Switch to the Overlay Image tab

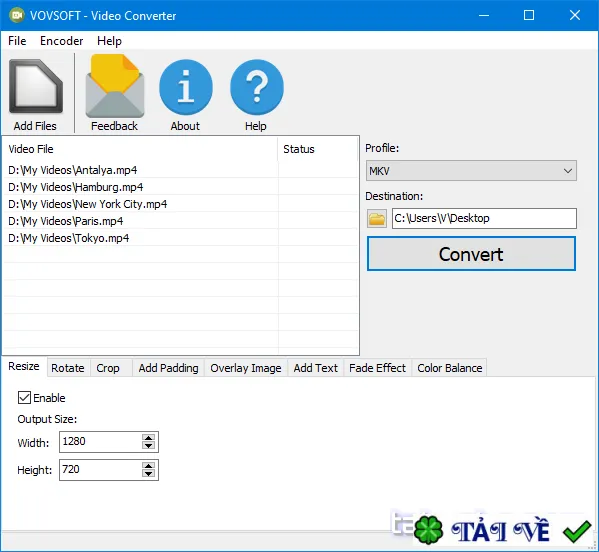246,368
